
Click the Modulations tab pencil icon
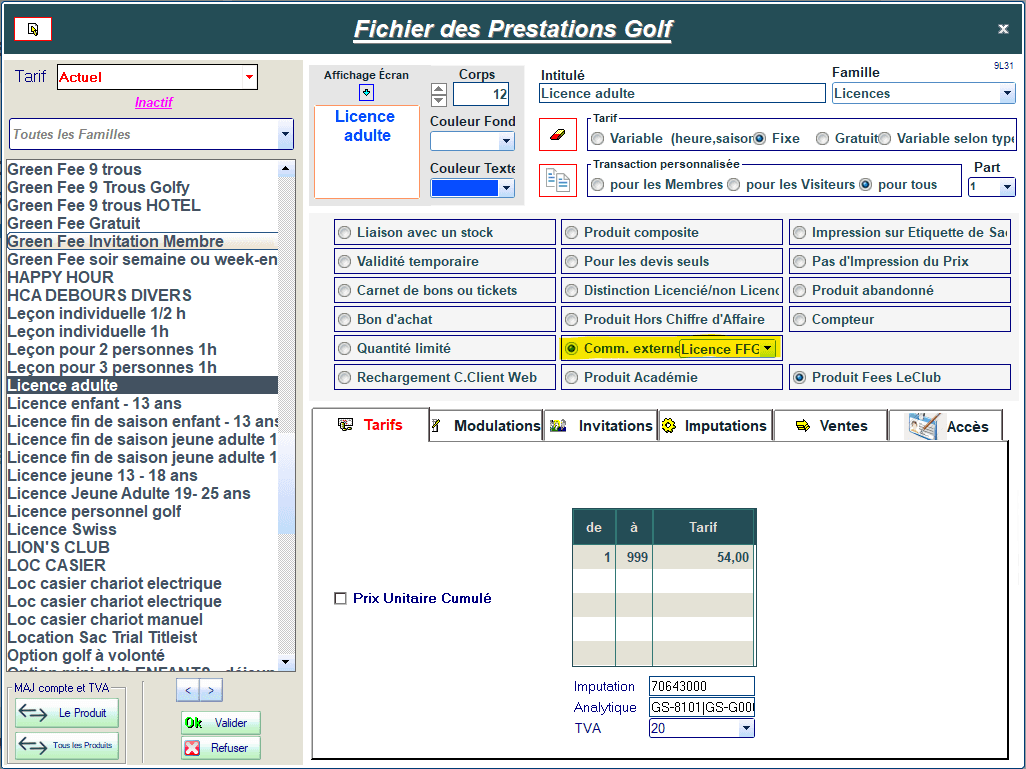(436, 425)
